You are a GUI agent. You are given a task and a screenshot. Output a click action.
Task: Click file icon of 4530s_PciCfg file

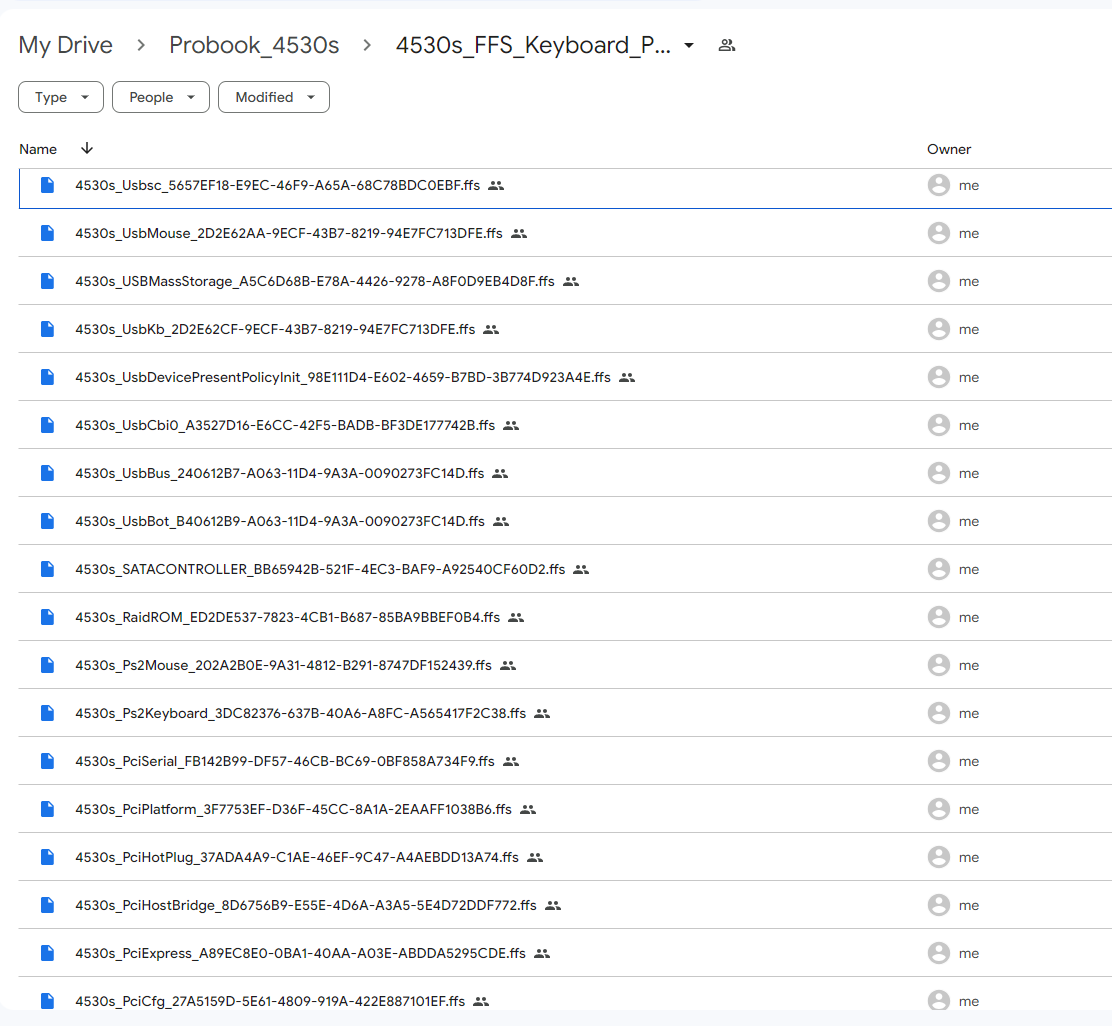click(x=48, y=1001)
